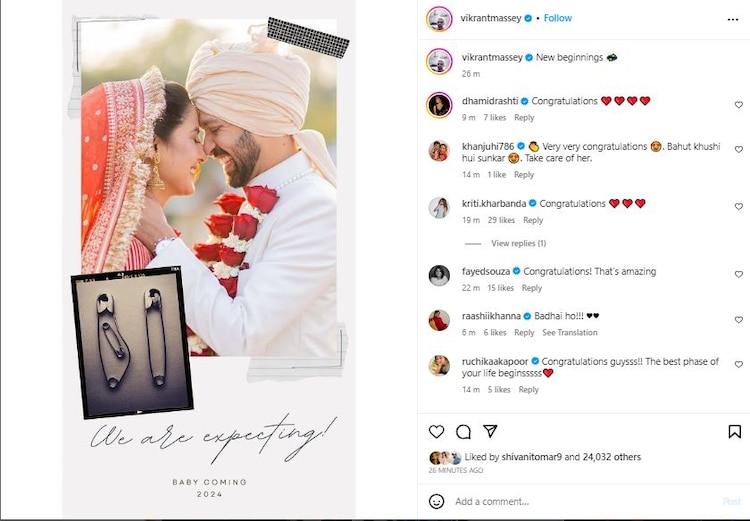Open the comment bubble icon
The height and width of the screenshot is (521, 750).
pos(463,432)
